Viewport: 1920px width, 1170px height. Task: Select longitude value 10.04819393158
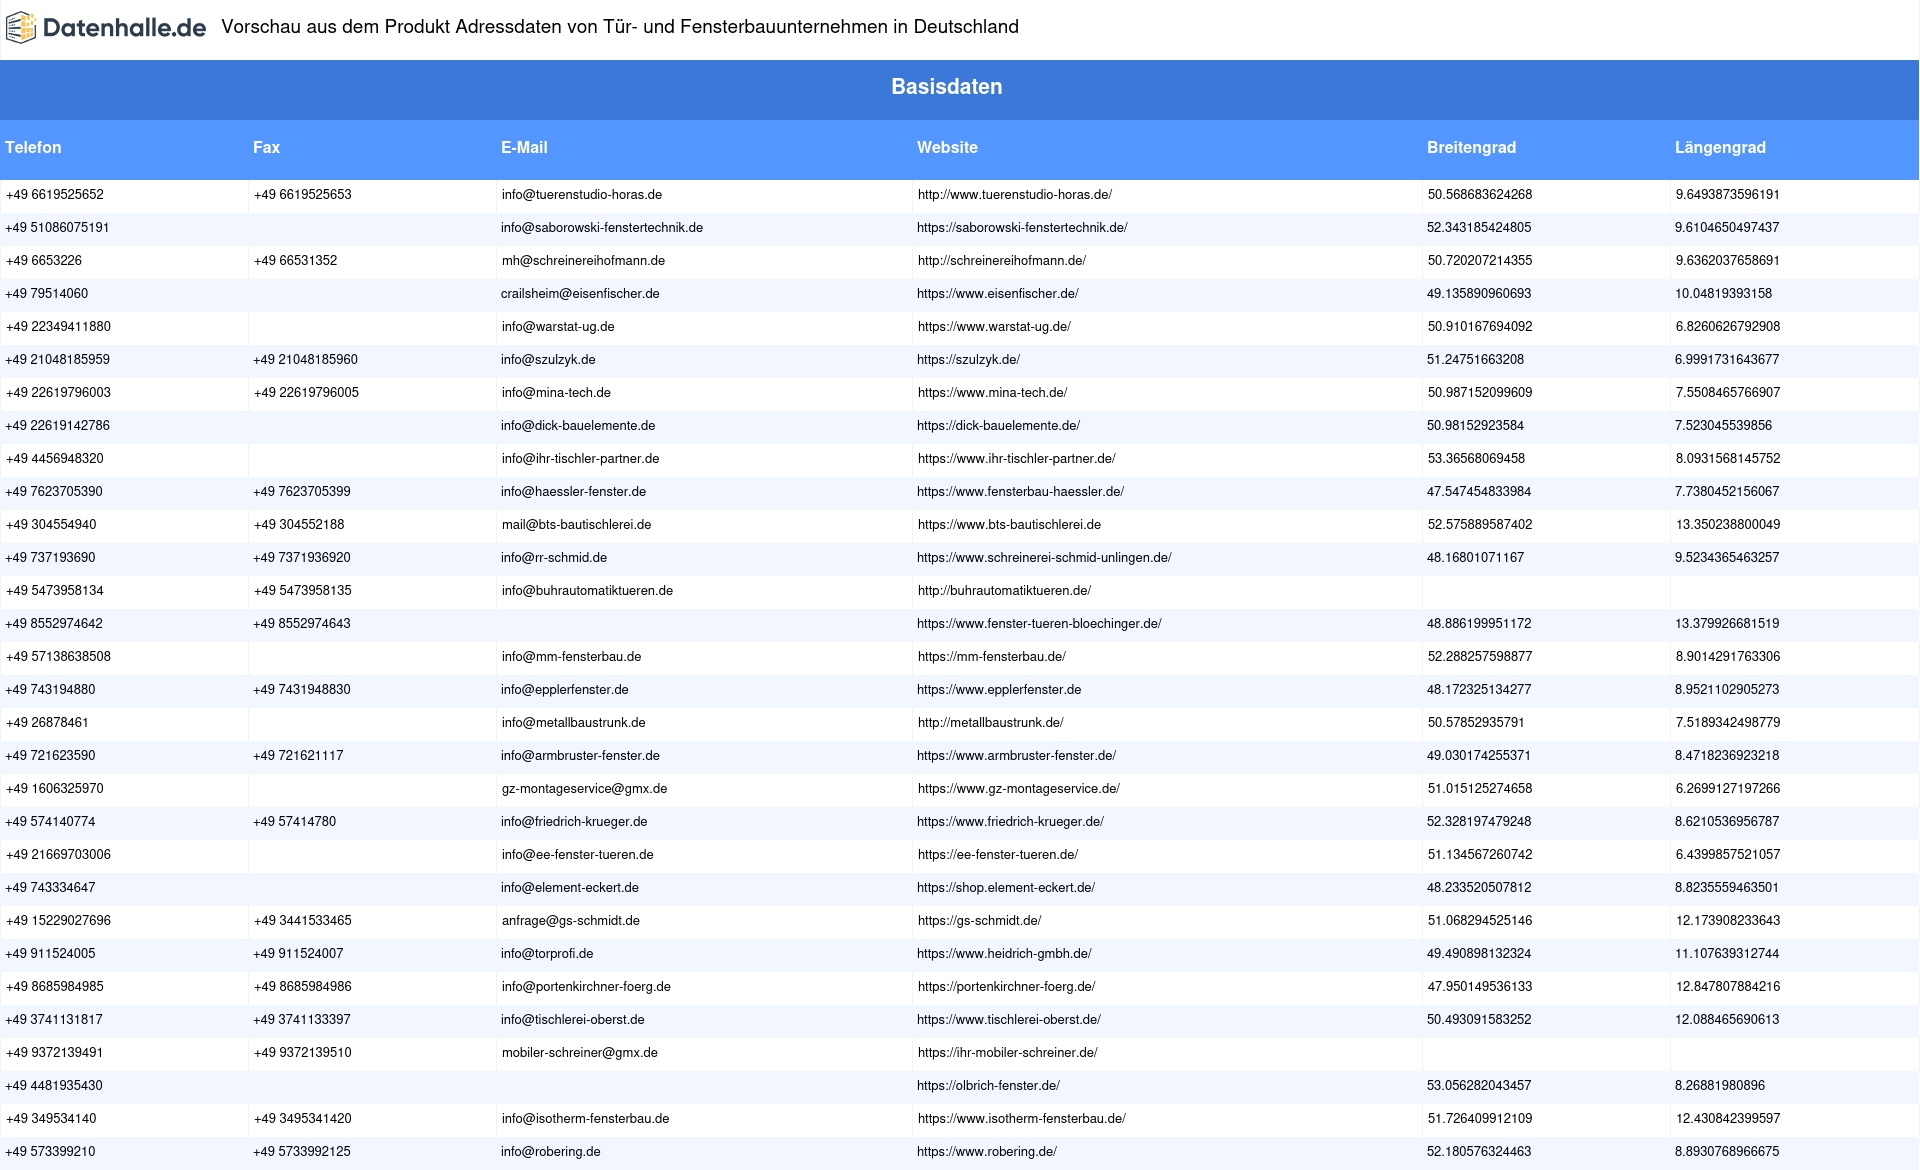pos(1723,294)
